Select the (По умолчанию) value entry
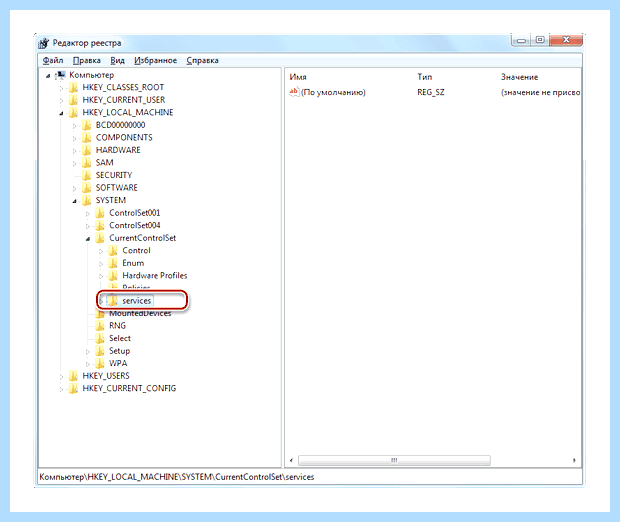The width and height of the screenshot is (620, 522). click(x=333, y=93)
